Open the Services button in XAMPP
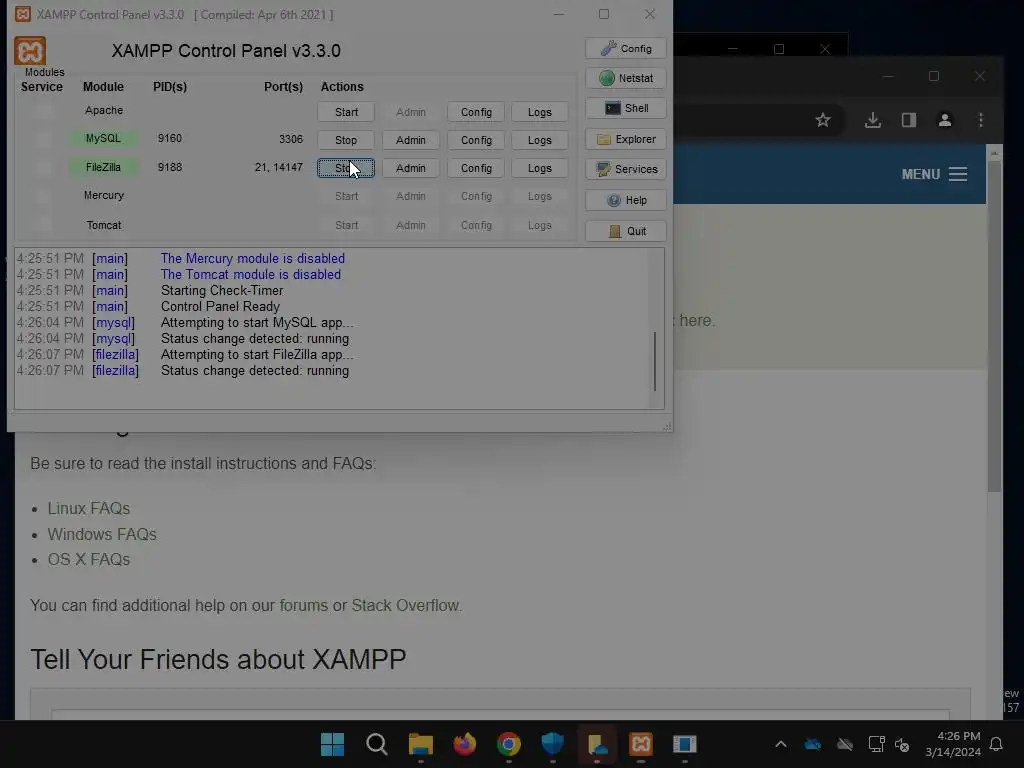The image size is (1024, 768). 626,169
